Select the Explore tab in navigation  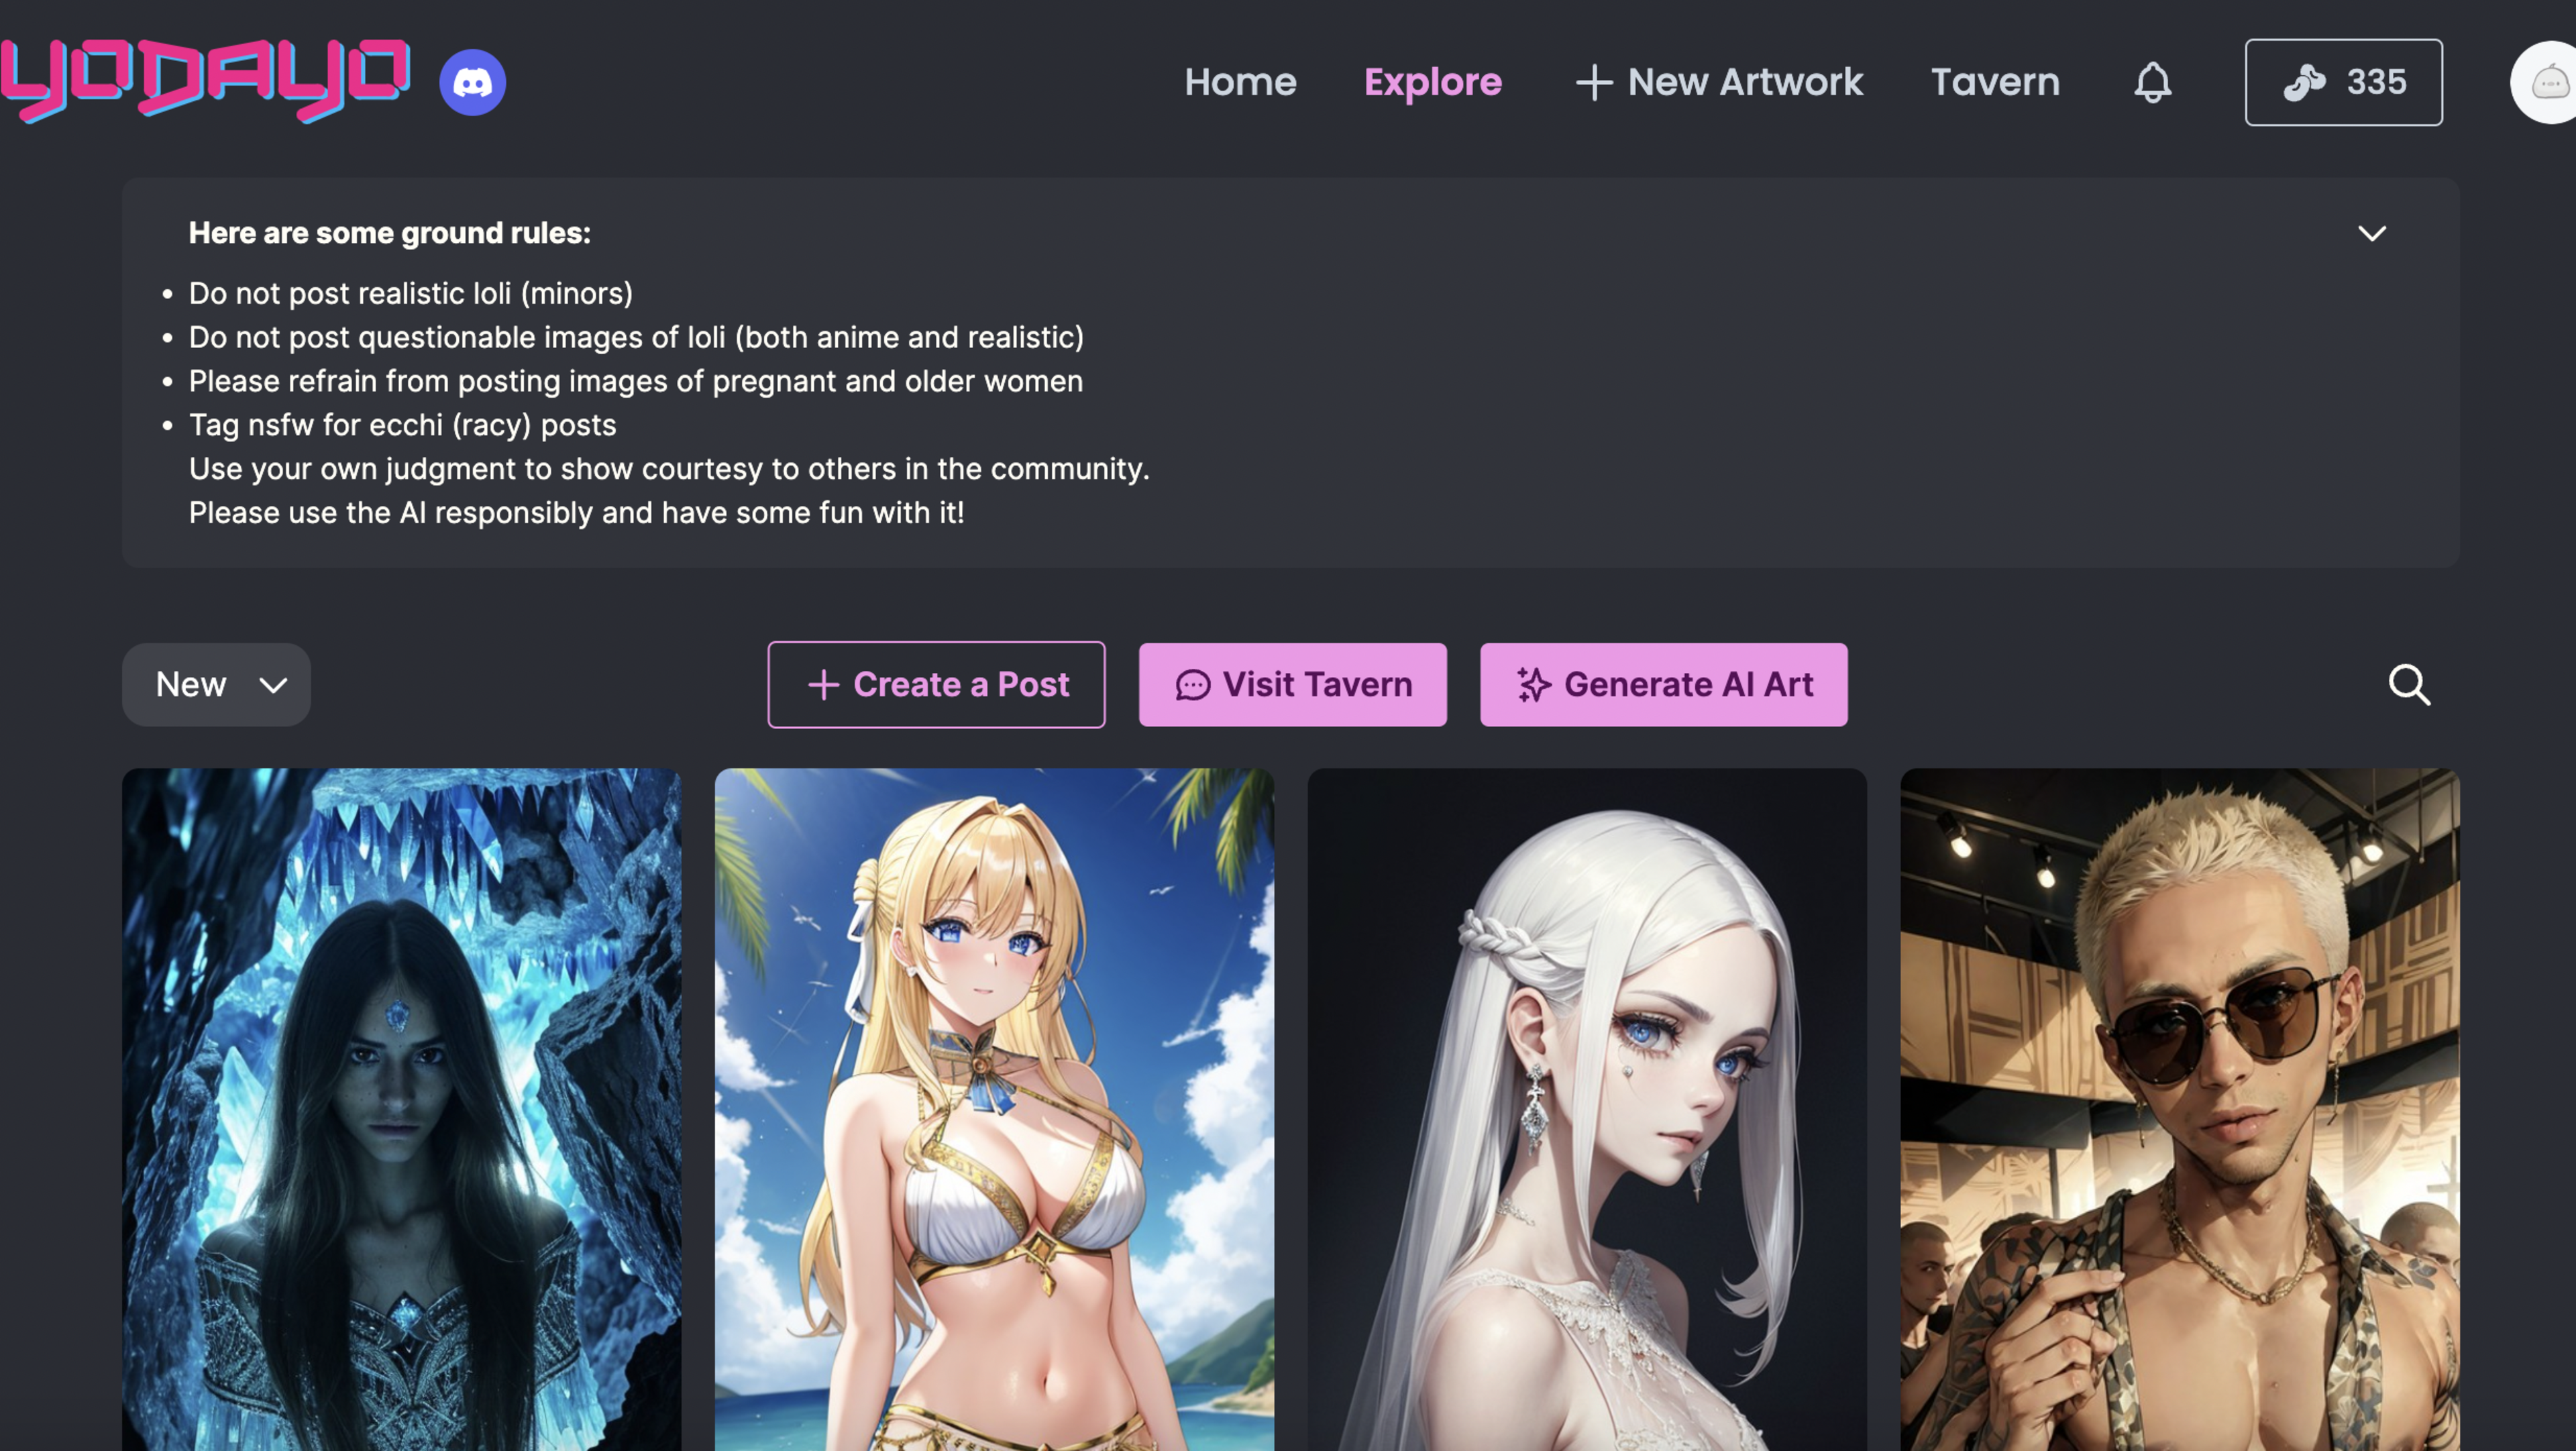[x=1433, y=80]
